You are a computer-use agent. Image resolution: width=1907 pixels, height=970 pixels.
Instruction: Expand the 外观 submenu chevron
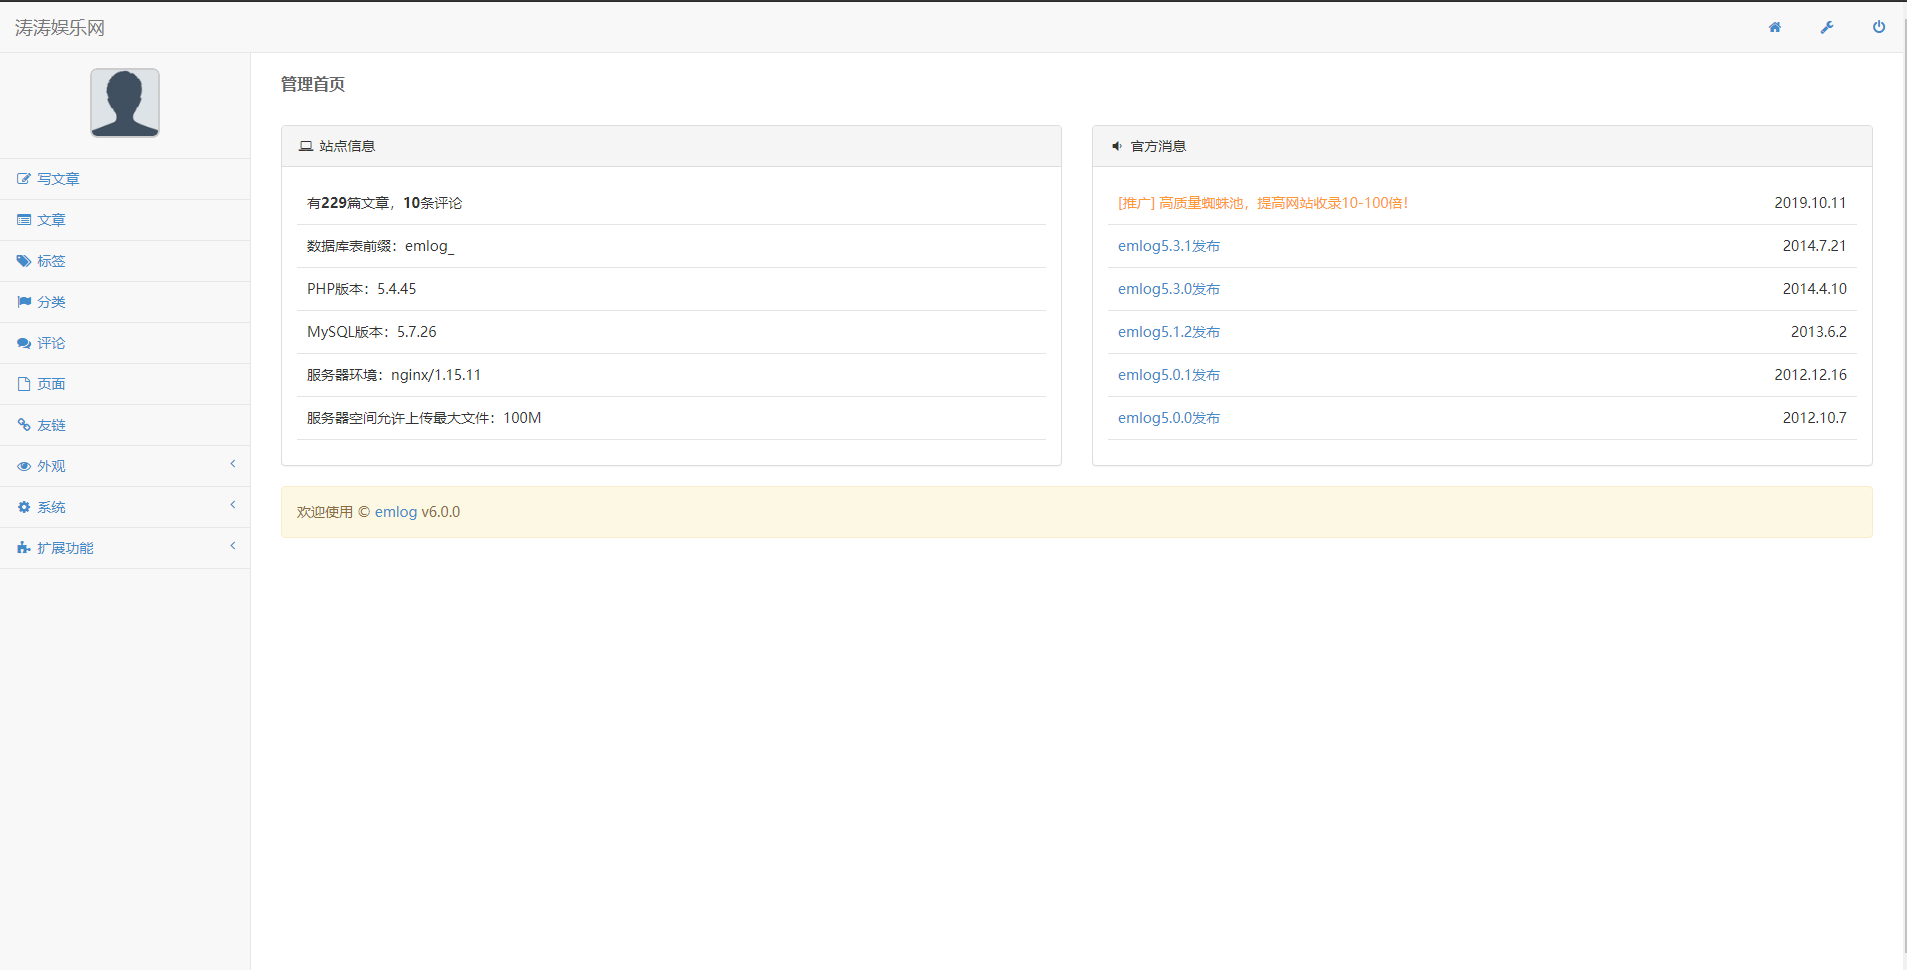(233, 464)
